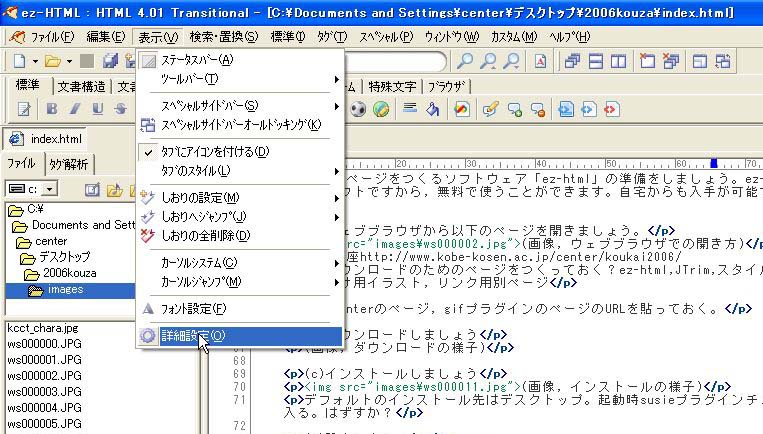Click the blue script page icon
The height and width of the screenshot is (434, 763).
pyautogui.click(x=566, y=109)
